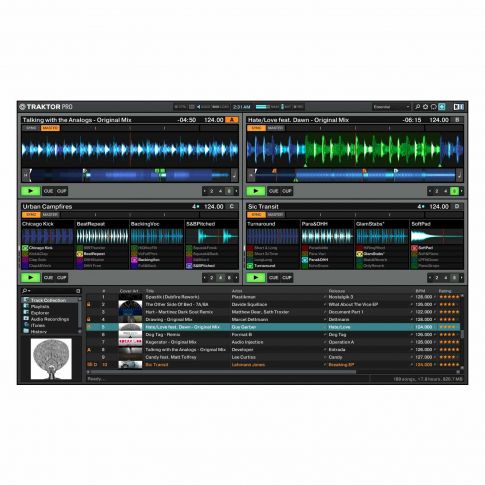This screenshot has height=485, width=485.
Task: Click the Audio Recordings folder icon
Action: pyautogui.click(x=26, y=319)
